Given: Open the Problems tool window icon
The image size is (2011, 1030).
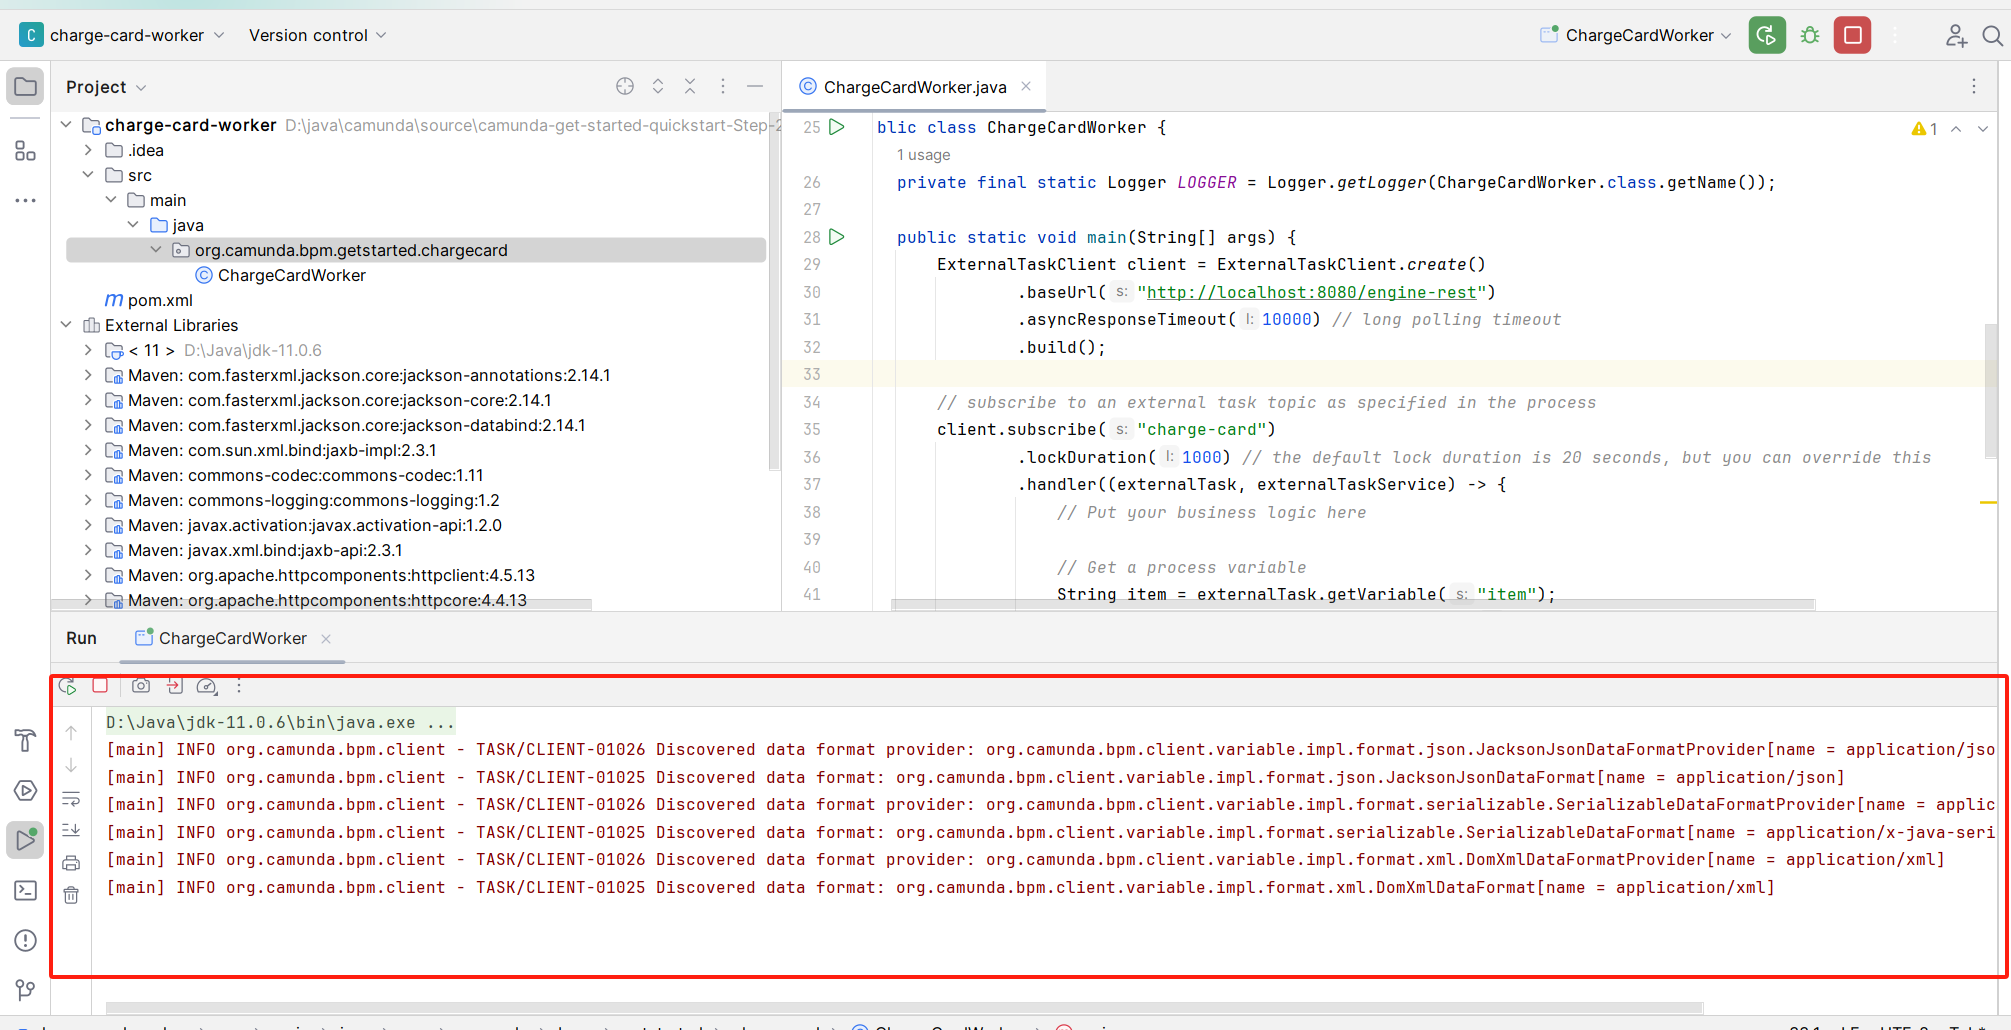Looking at the screenshot, I should click(x=25, y=940).
